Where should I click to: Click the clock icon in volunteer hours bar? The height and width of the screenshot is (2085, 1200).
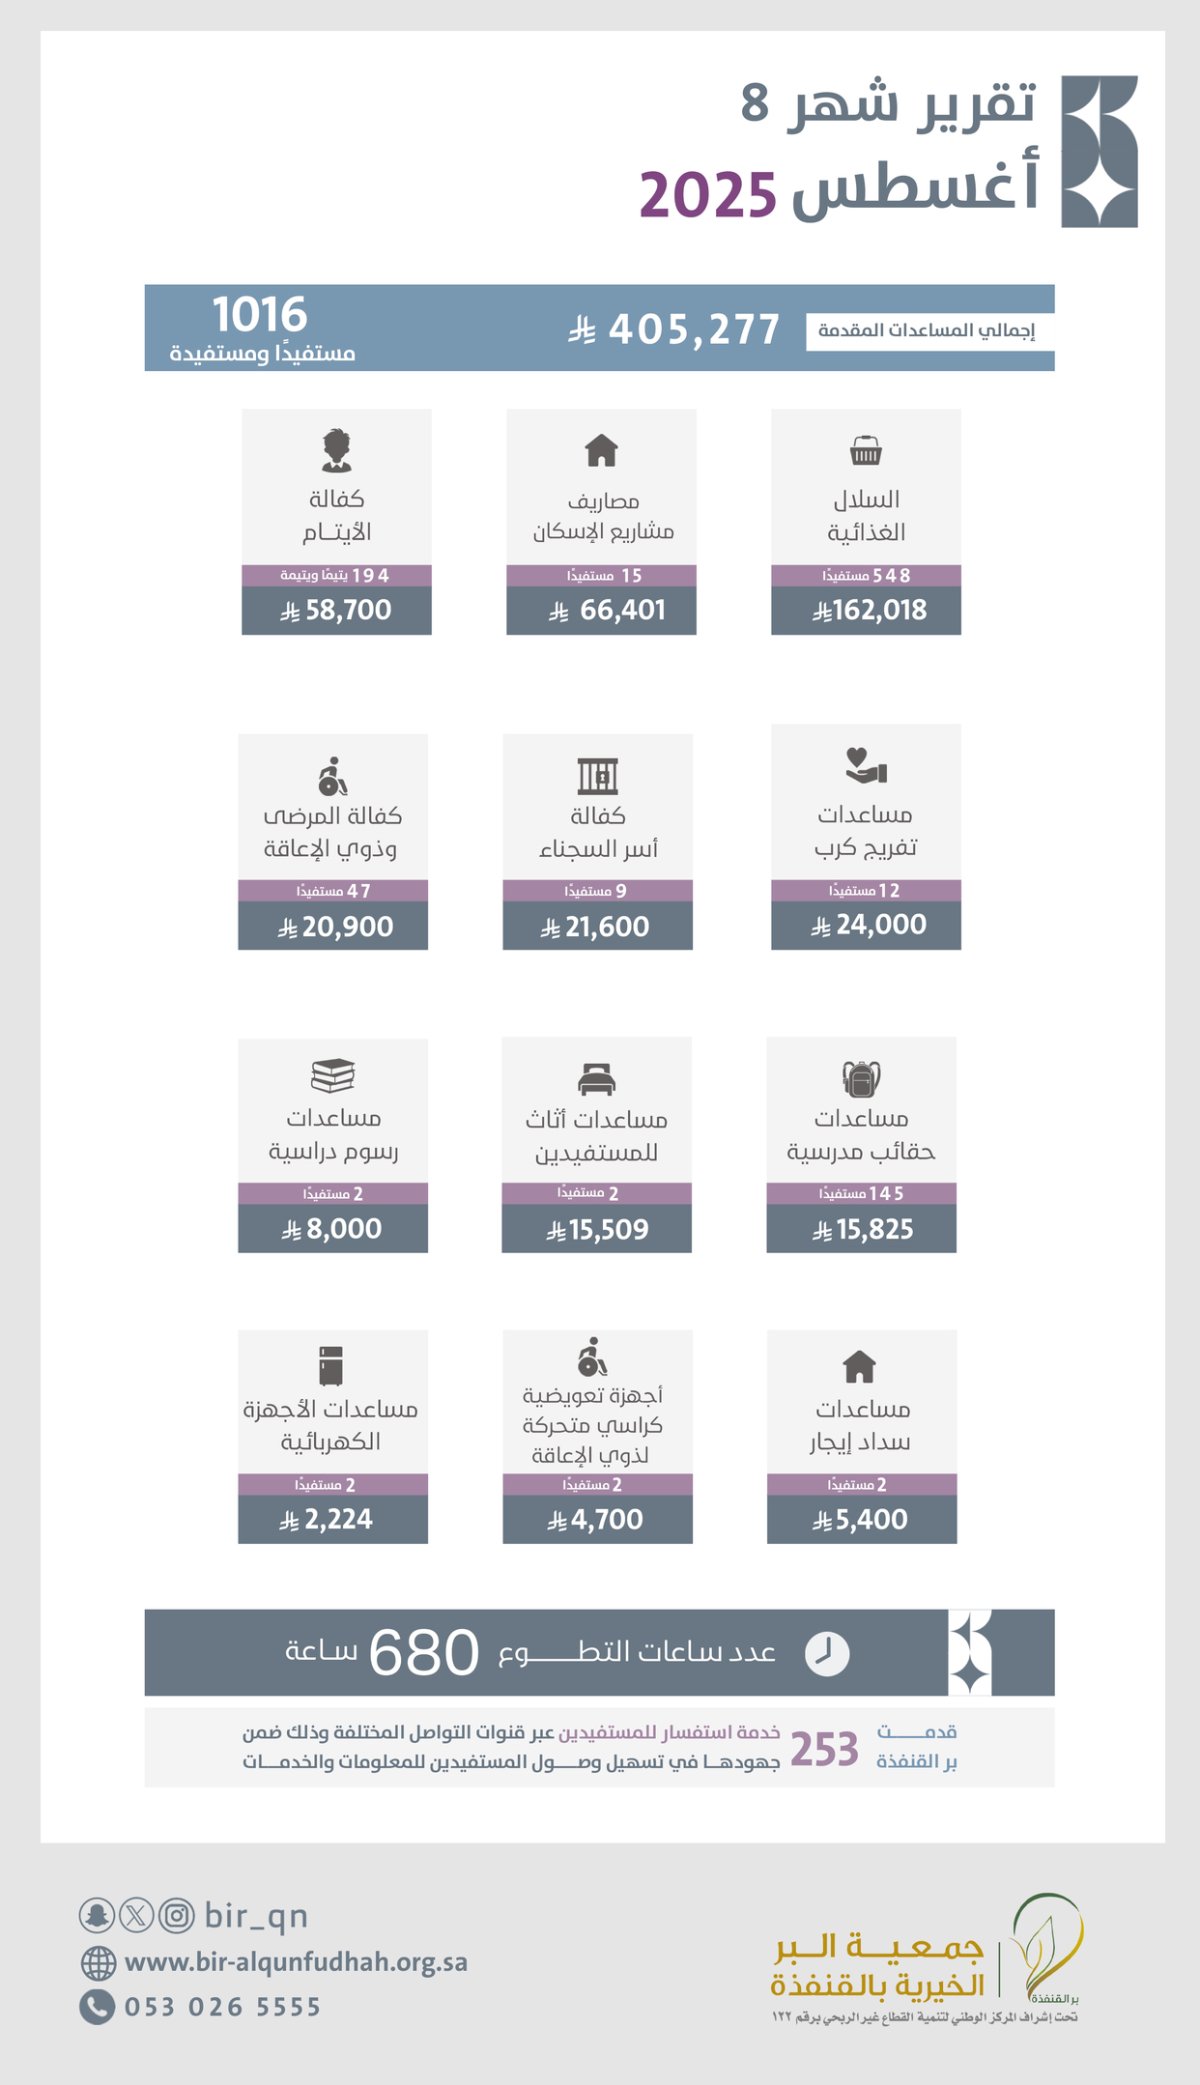(x=827, y=1653)
